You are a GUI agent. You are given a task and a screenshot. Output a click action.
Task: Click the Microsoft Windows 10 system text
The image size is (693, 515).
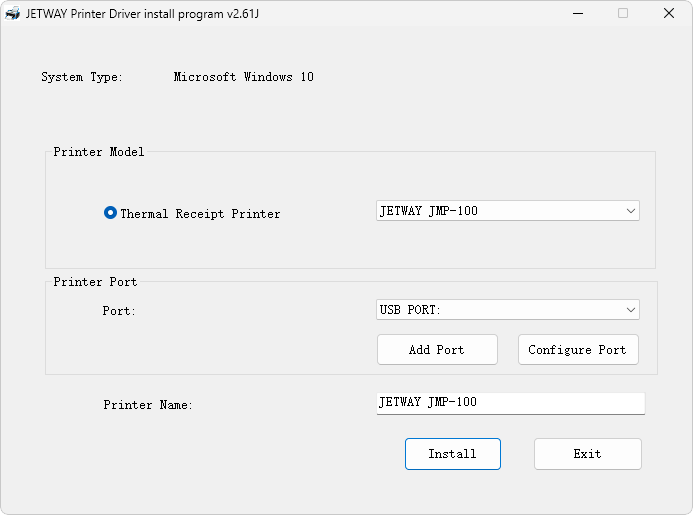[x=244, y=77]
